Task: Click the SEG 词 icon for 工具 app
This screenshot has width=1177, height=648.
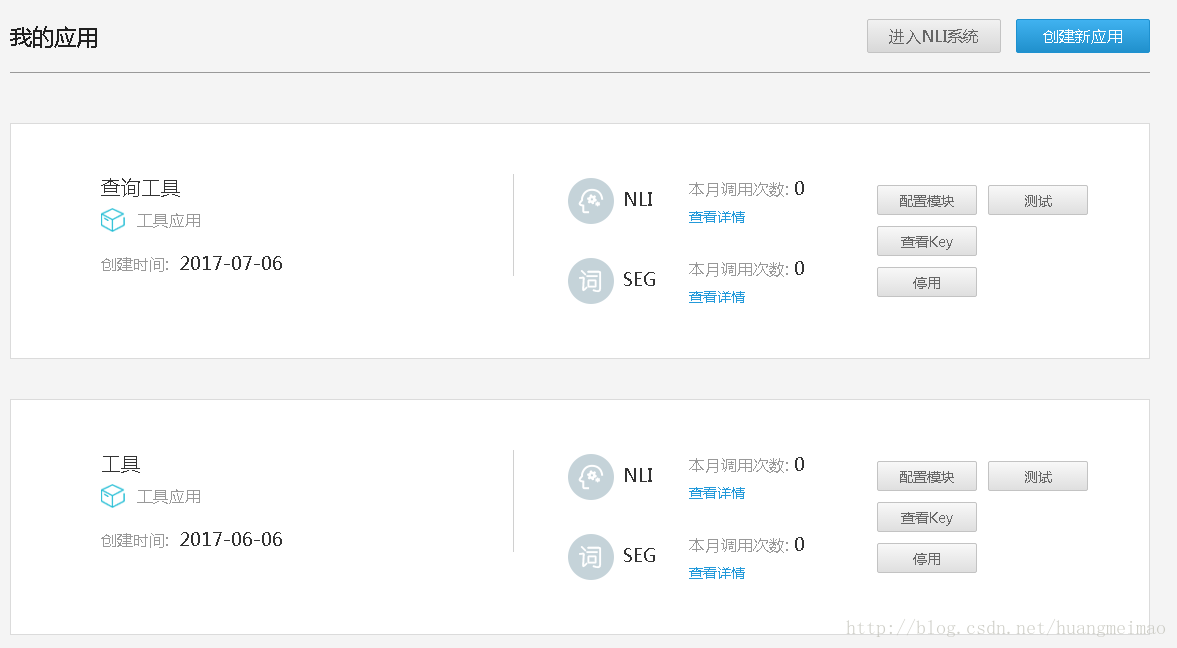Action: pos(591,556)
